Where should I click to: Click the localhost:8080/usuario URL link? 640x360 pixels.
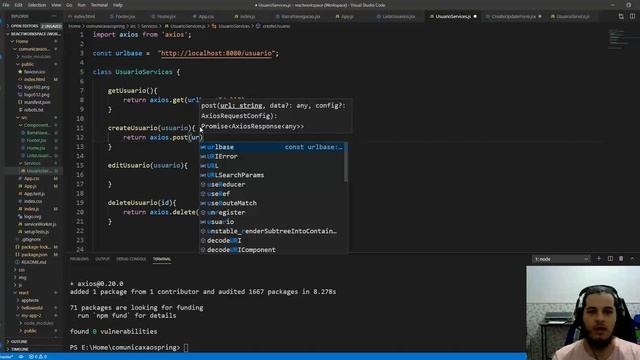click(x=217, y=53)
